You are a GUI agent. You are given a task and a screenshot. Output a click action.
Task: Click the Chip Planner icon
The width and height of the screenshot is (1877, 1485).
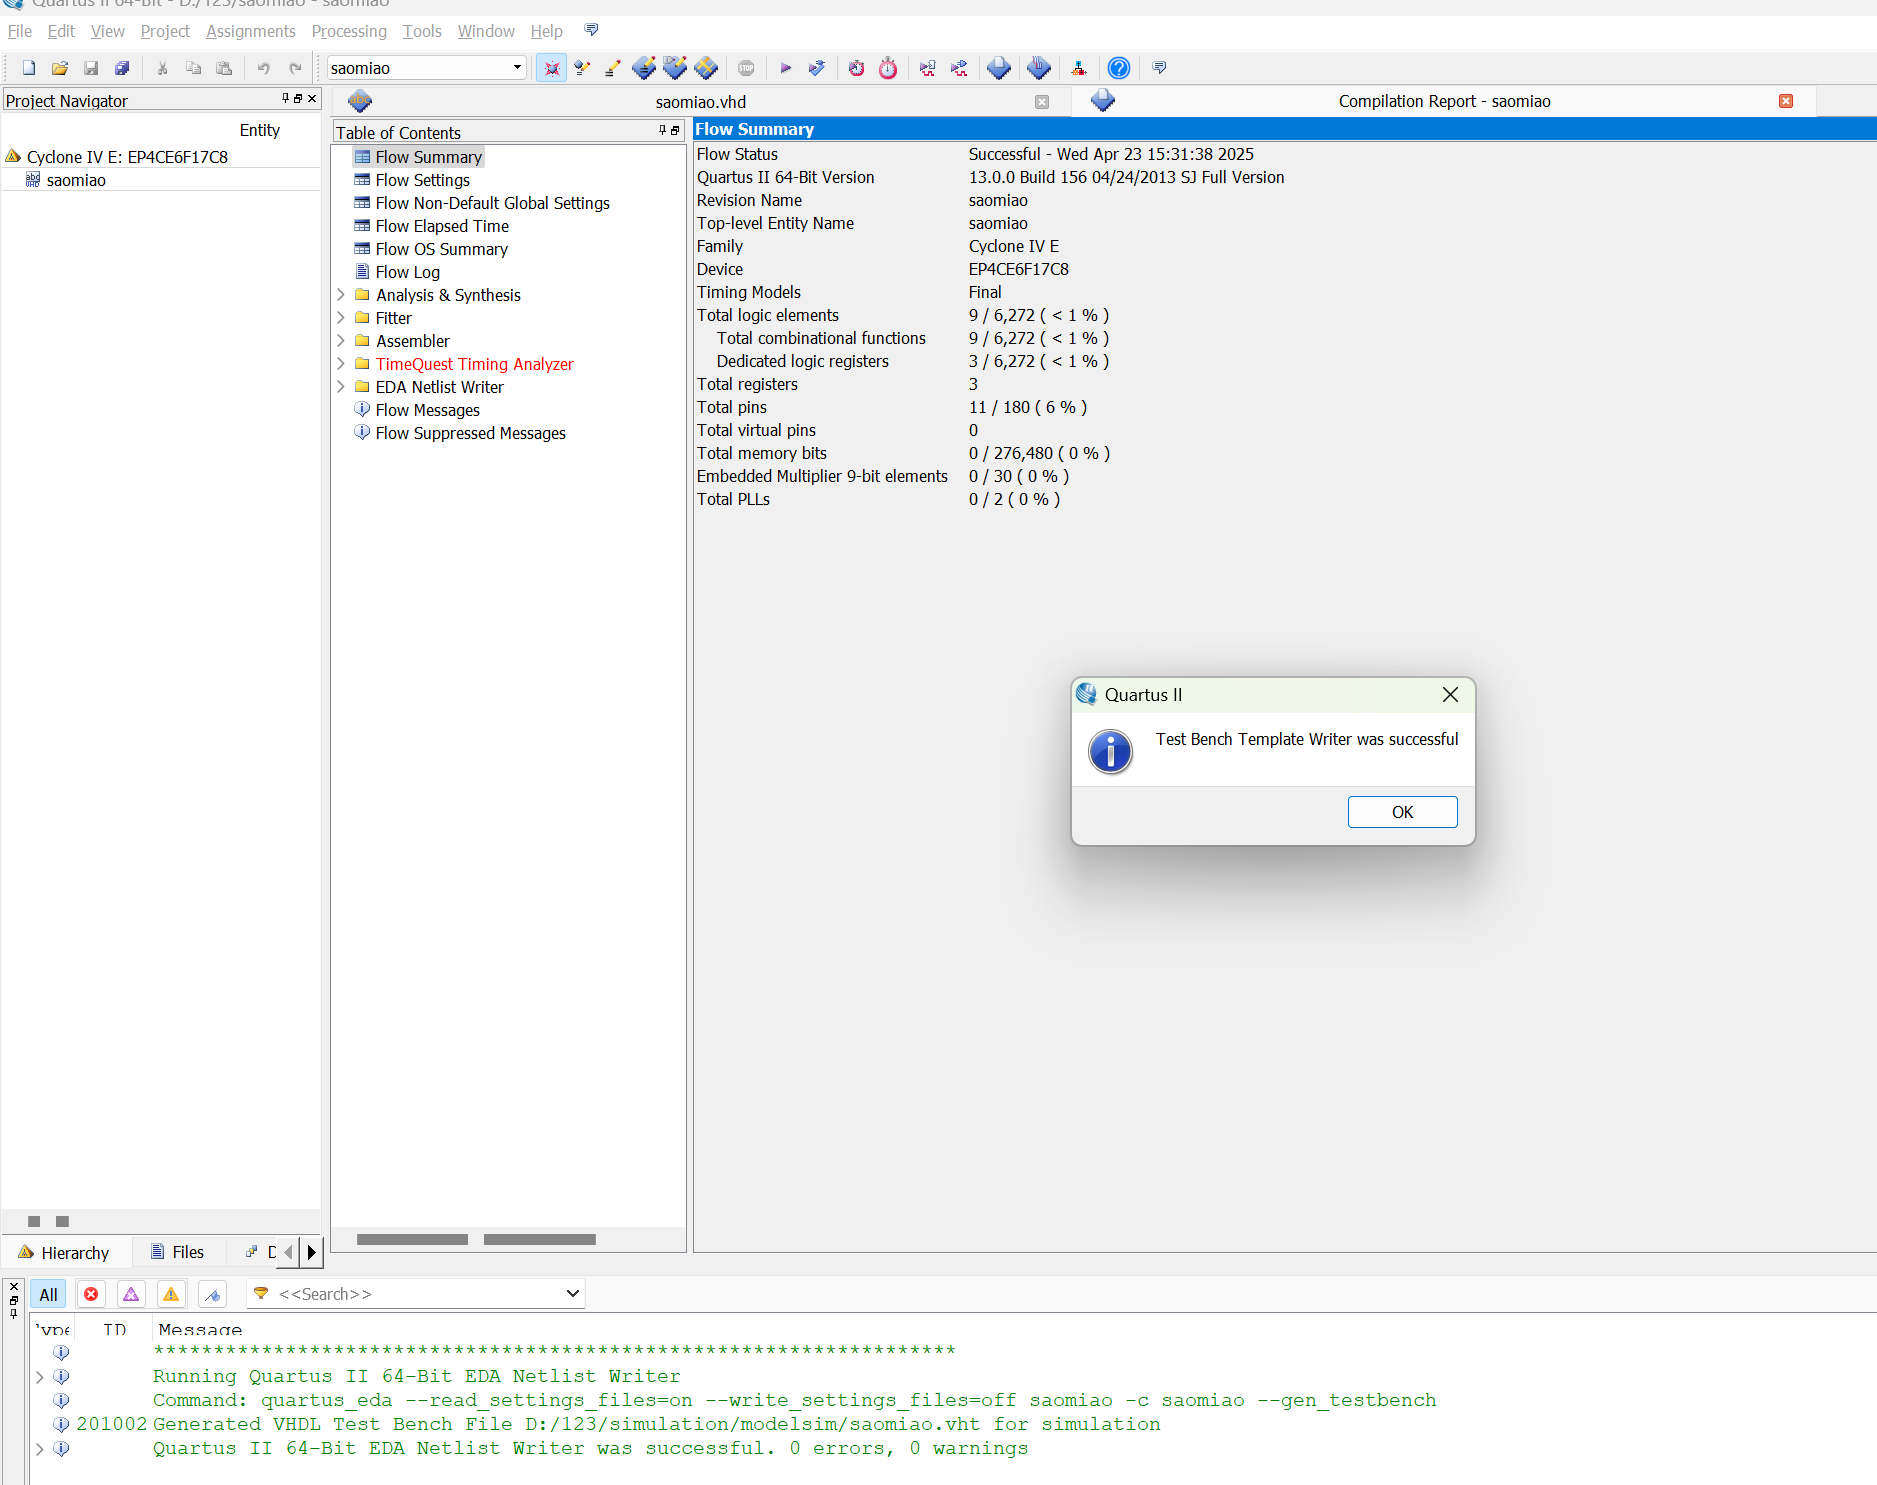tap(707, 68)
